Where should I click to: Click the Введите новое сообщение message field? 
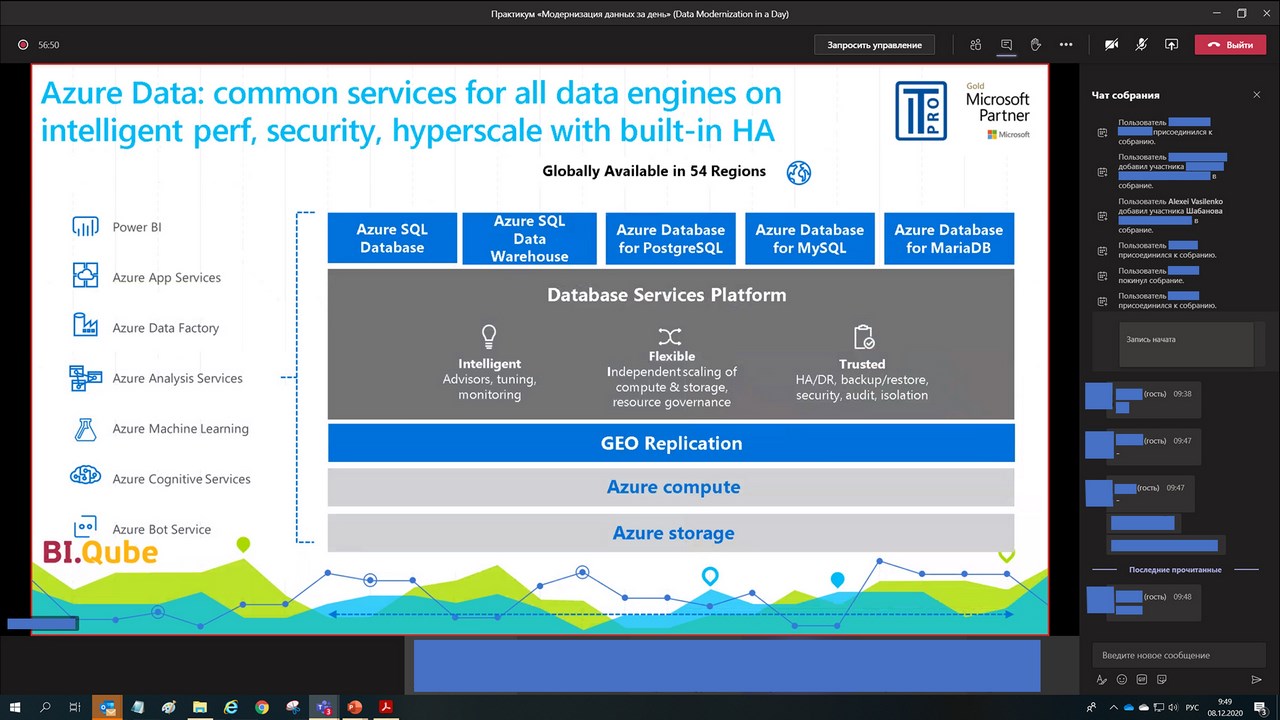1180,655
